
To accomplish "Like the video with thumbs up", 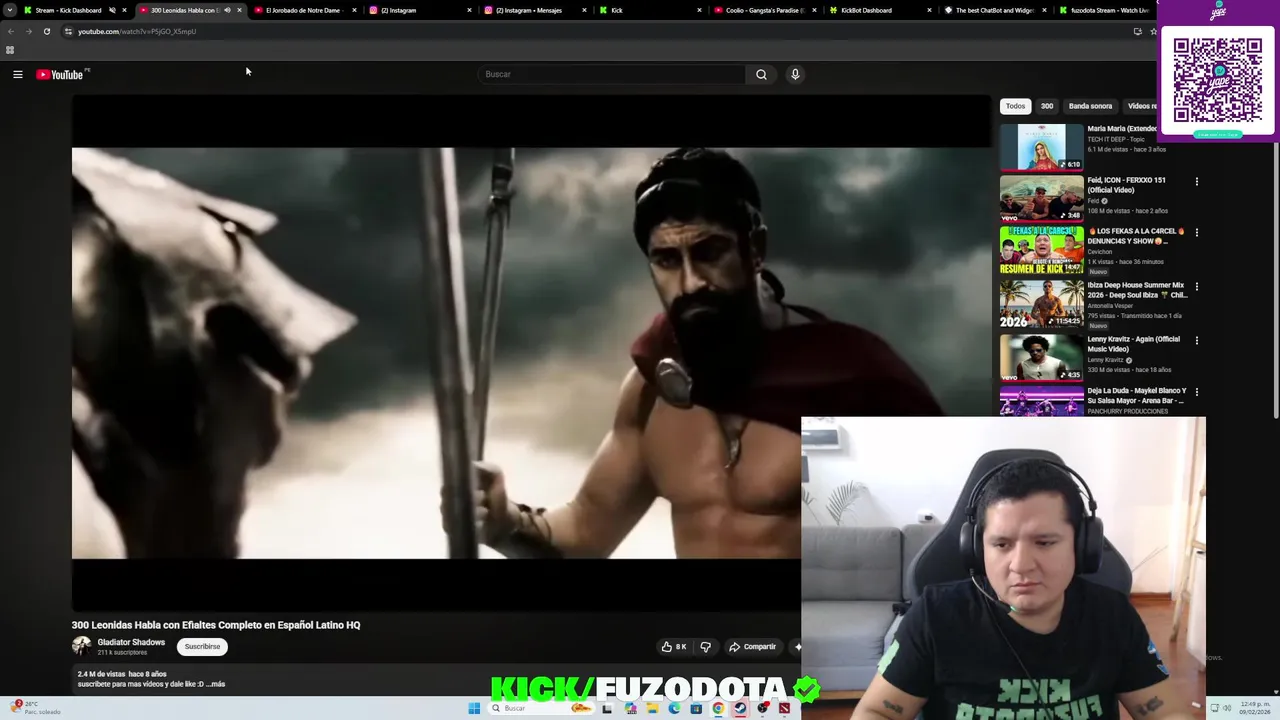I will (673, 647).
